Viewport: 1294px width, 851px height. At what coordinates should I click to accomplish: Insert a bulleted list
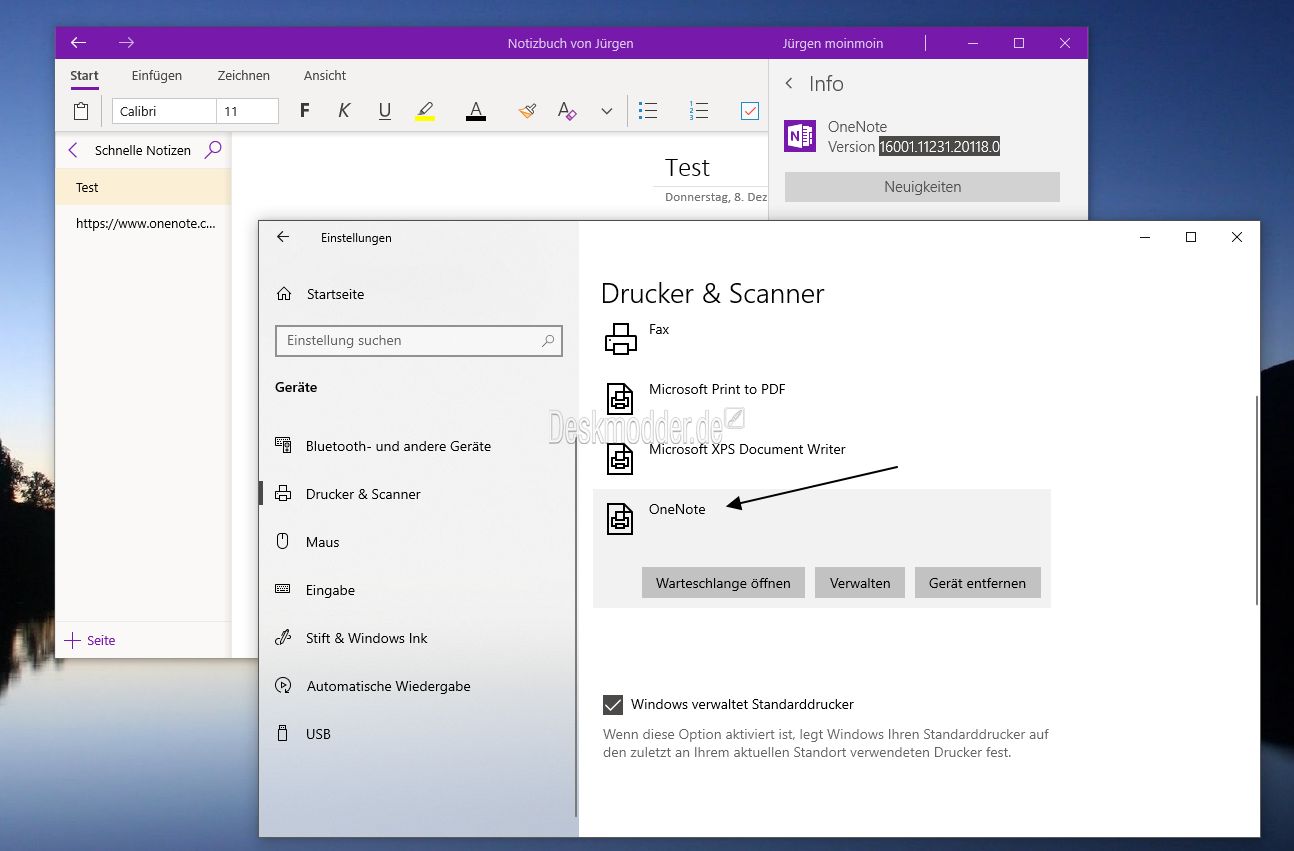coord(648,111)
